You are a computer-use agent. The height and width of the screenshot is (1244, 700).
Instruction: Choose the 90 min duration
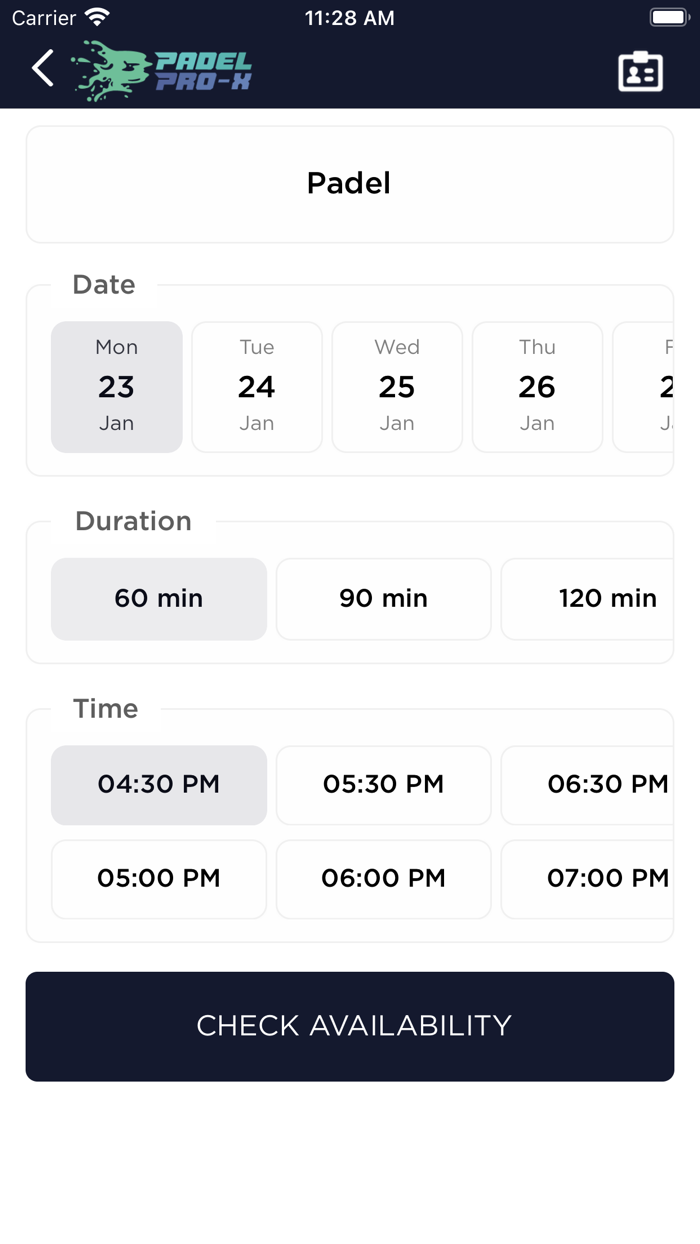(384, 599)
